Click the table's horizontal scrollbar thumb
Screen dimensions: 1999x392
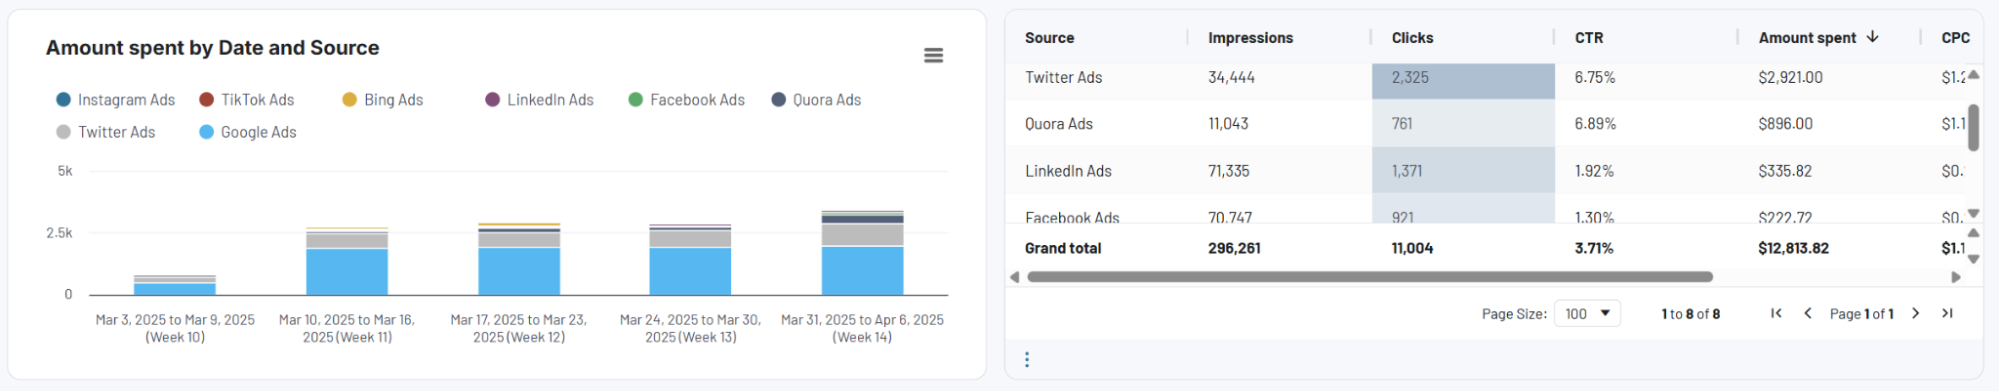[x=1370, y=277]
